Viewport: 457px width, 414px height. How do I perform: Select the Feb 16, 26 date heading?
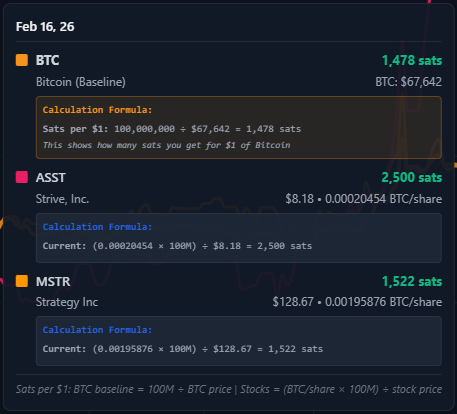tap(45, 27)
